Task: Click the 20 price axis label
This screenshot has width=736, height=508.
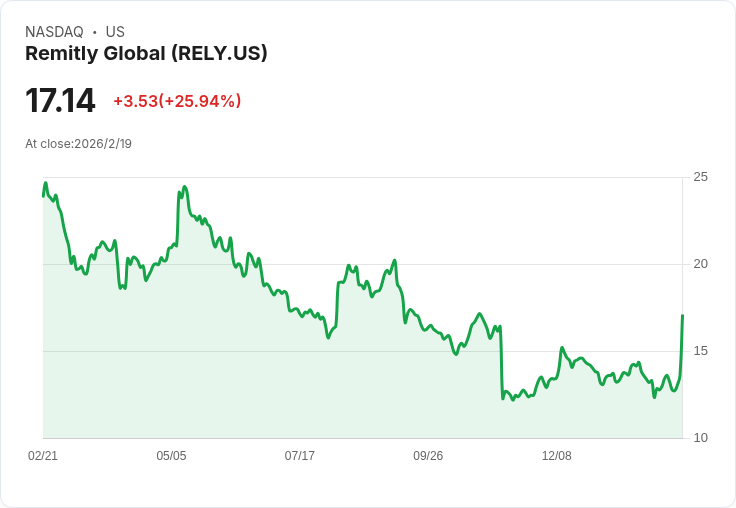Action: click(701, 264)
